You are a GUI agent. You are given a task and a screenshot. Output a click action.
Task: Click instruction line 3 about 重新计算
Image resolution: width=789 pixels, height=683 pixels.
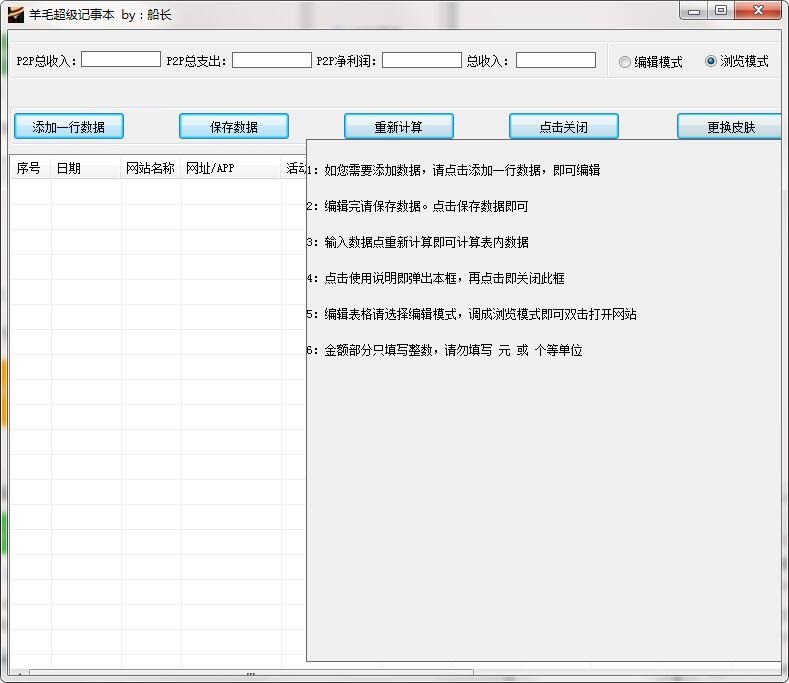418,242
